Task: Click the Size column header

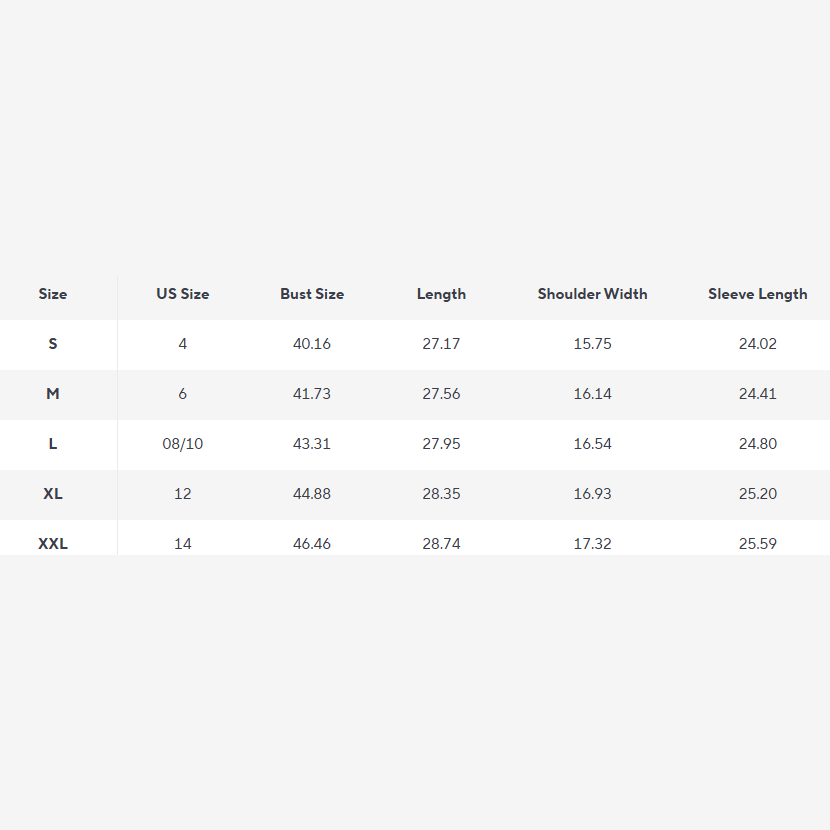Action: (53, 294)
